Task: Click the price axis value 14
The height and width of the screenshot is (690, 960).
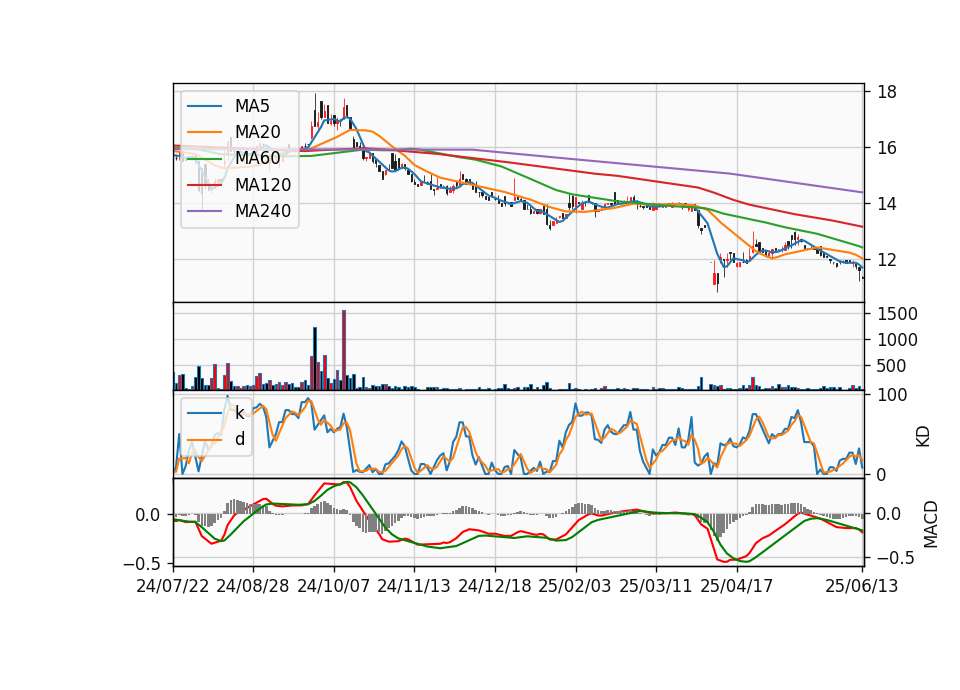Action: tap(887, 204)
